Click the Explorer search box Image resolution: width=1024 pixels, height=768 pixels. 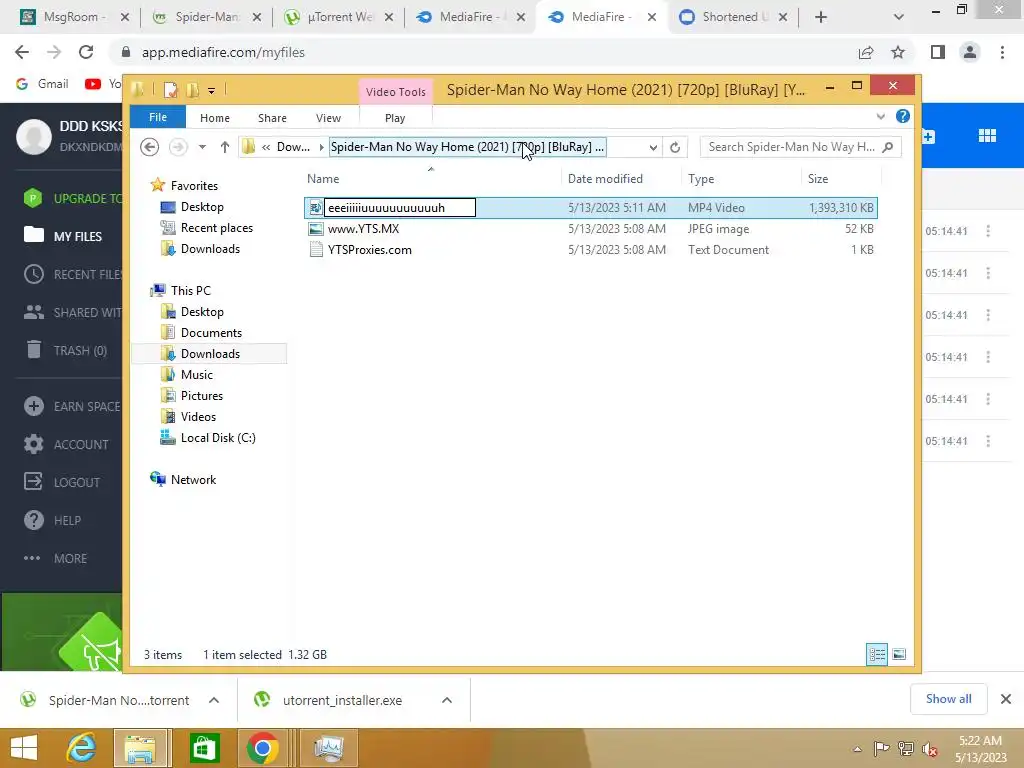tap(801, 147)
